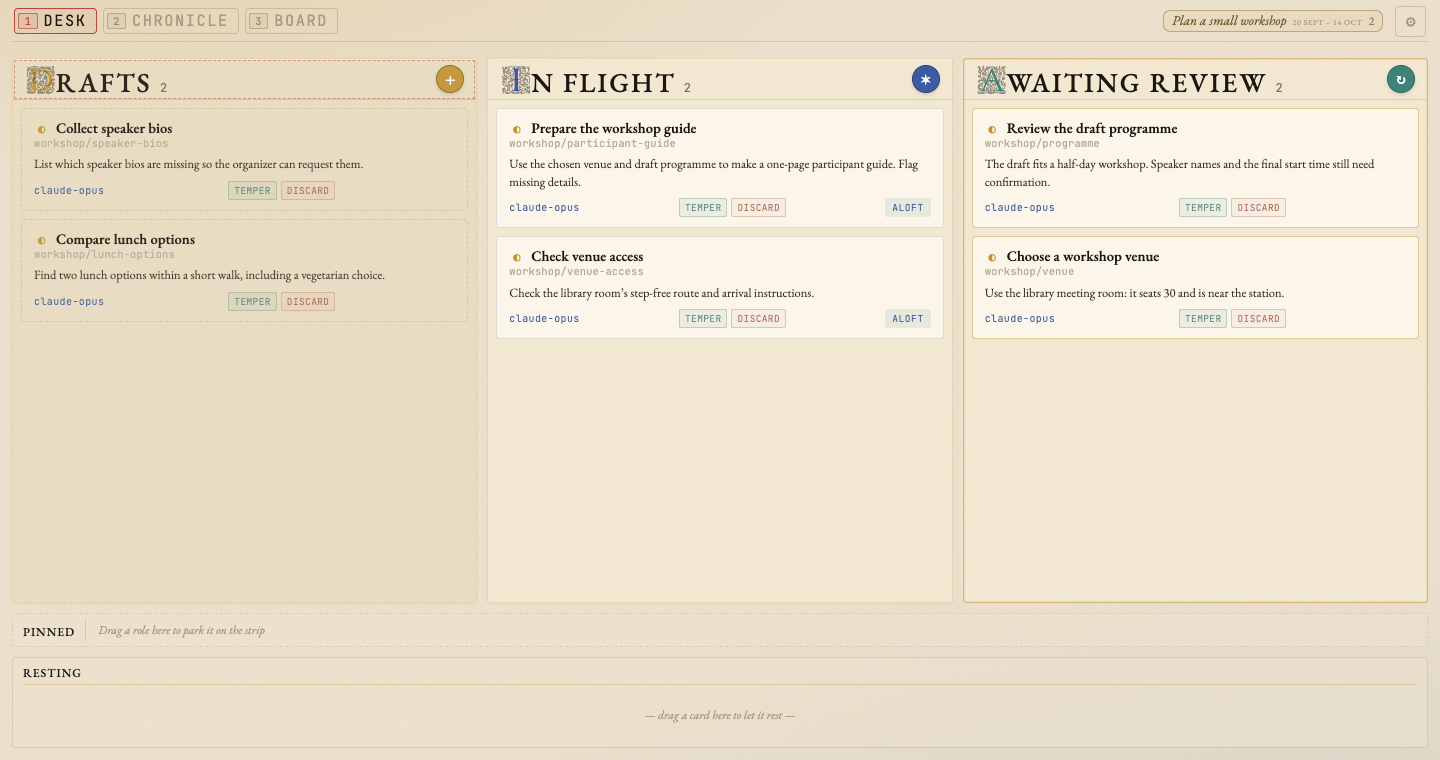Image resolution: width=1440 pixels, height=760 pixels.
Task: Temper the Choose a workshop venue card
Action: pyautogui.click(x=1203, y=319)
